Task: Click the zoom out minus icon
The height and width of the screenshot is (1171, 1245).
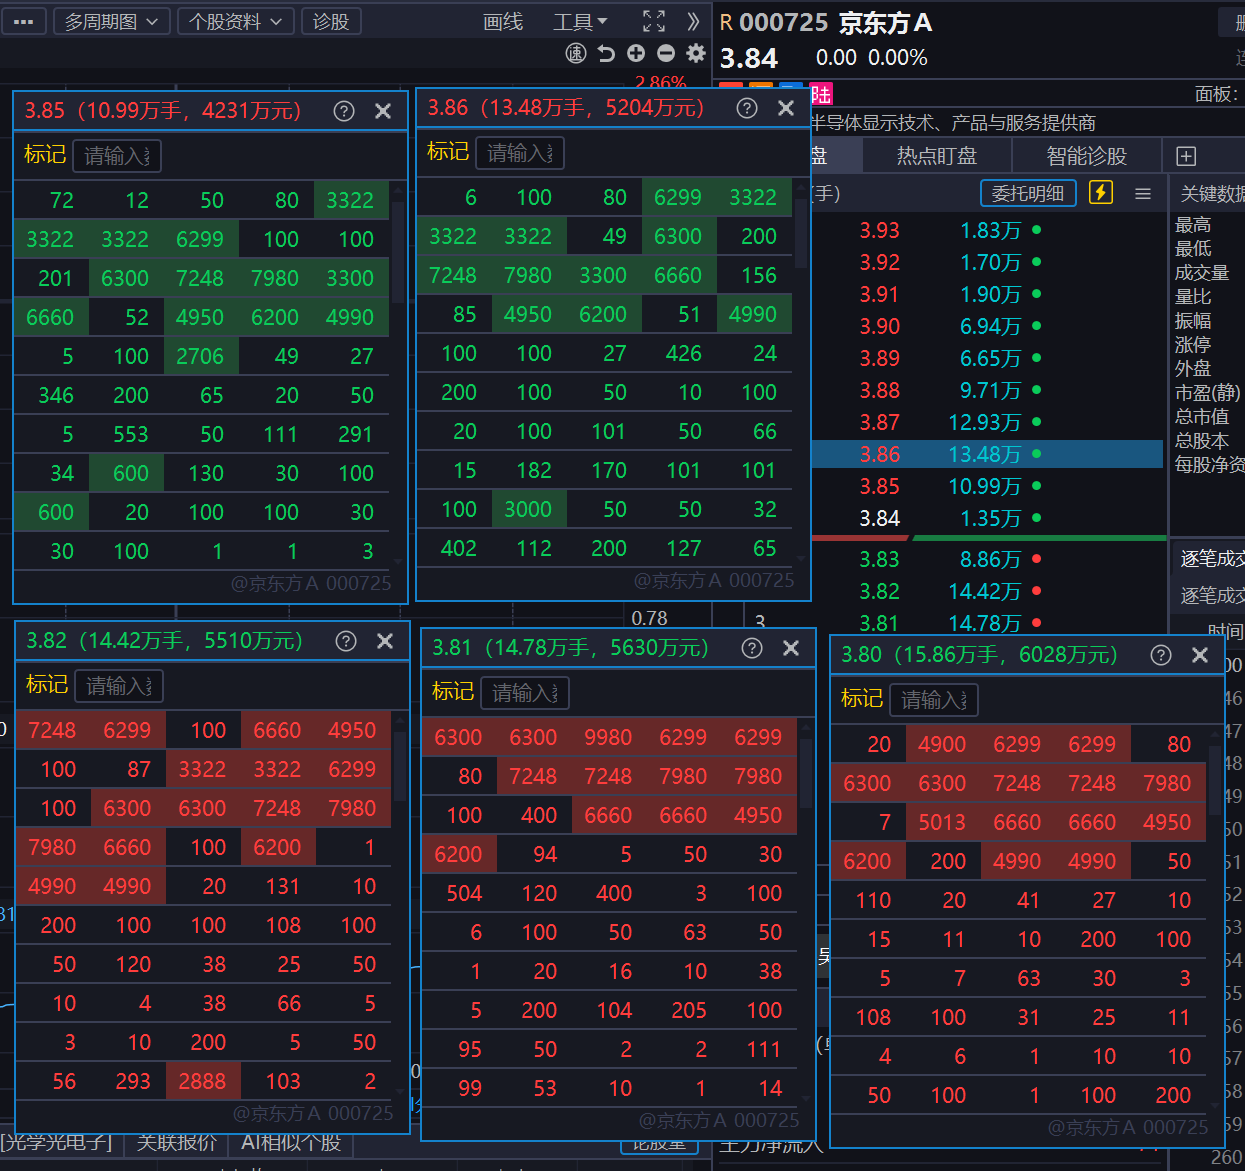Action: click(666, 53)
